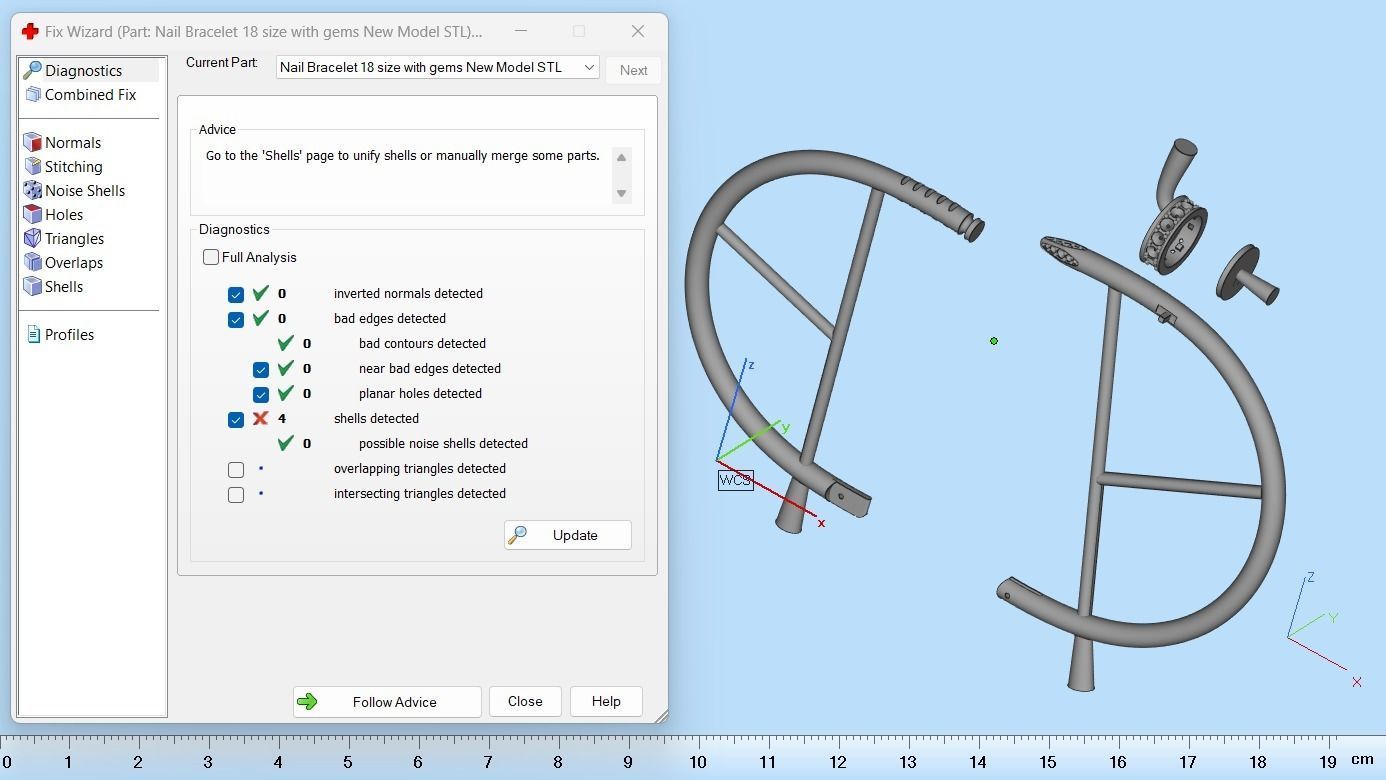Open the Profiles page icon
Image resolution: width=1386 pixels, height=780 pixels.
pyautogui.click(x=33, y=334)
